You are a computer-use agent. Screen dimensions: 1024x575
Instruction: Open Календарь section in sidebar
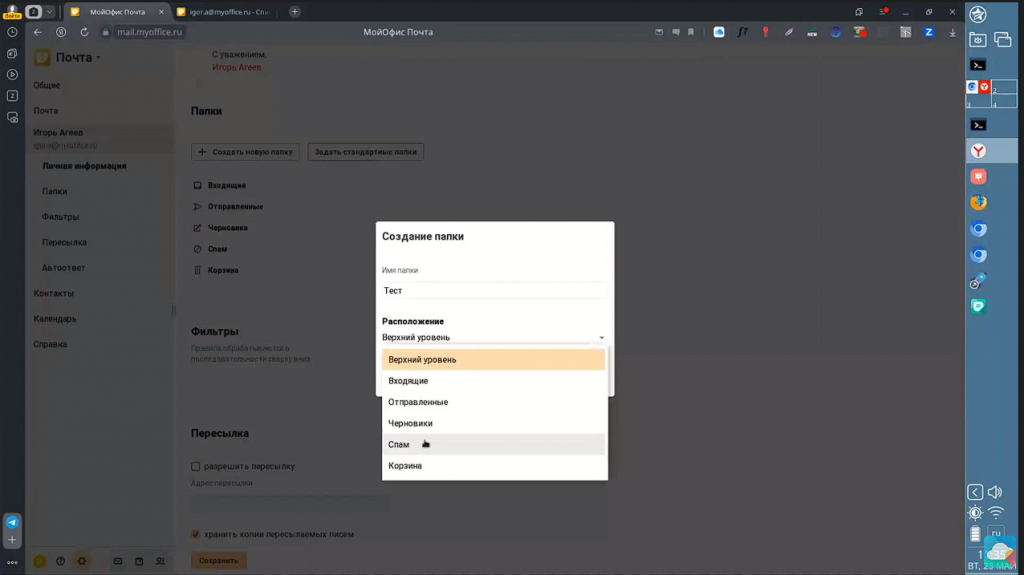[55, 319]
